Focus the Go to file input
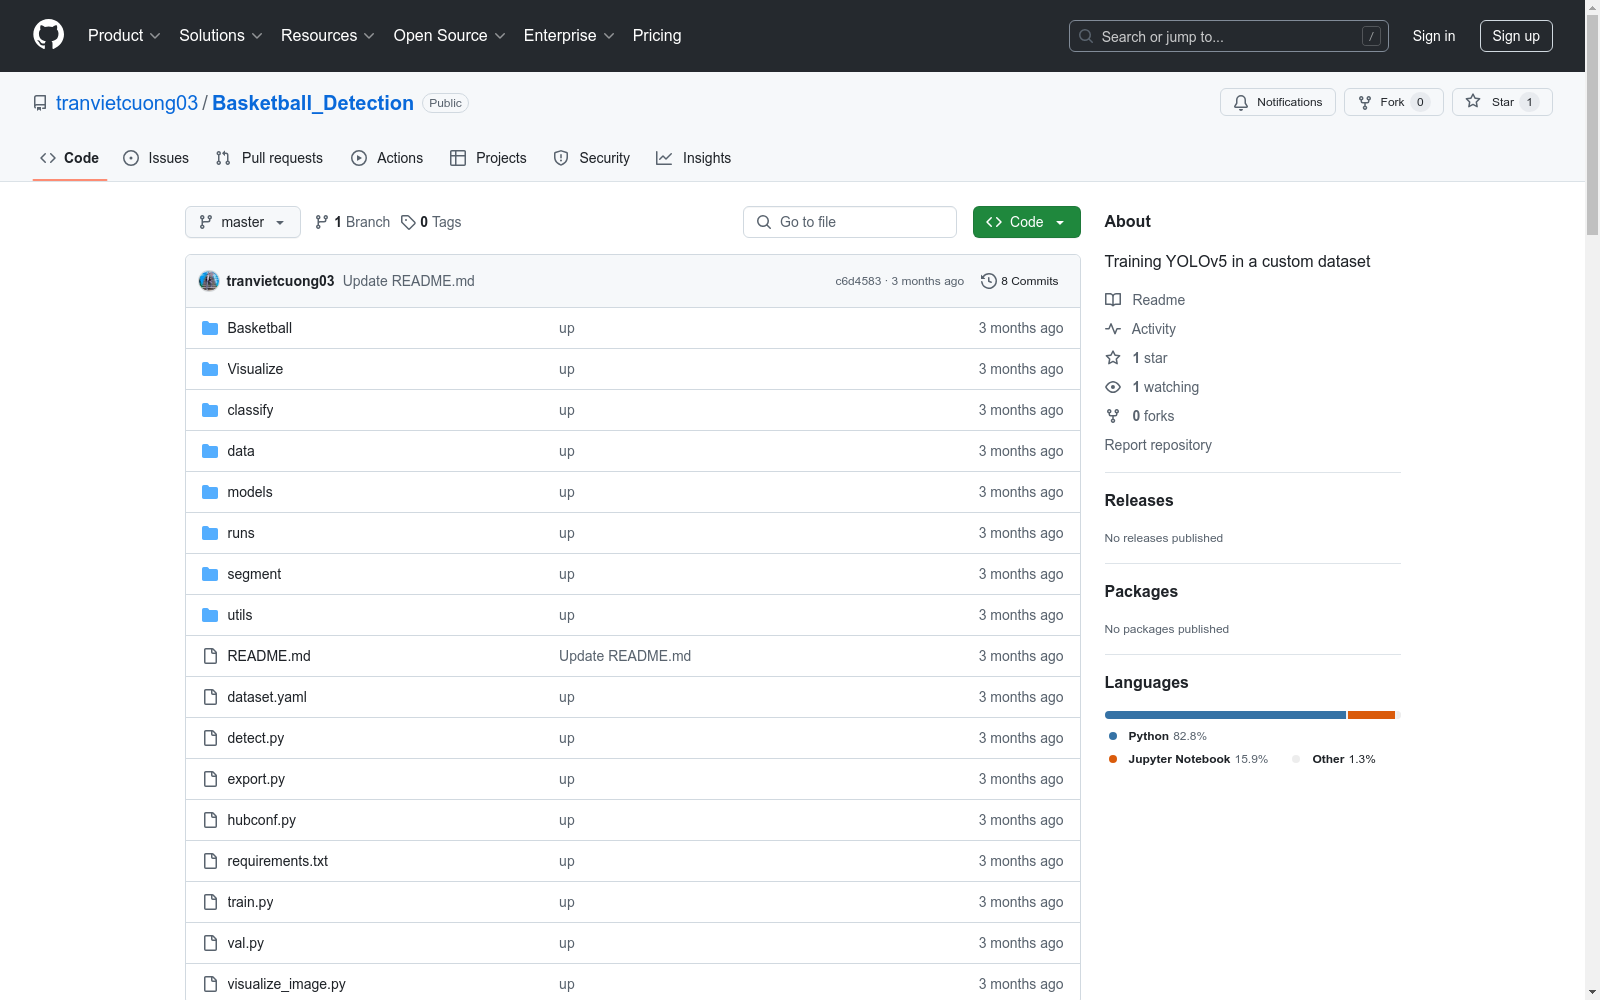Image resolution: width=1600 pixels, height=1000 pixels. (x=850, y=222)
